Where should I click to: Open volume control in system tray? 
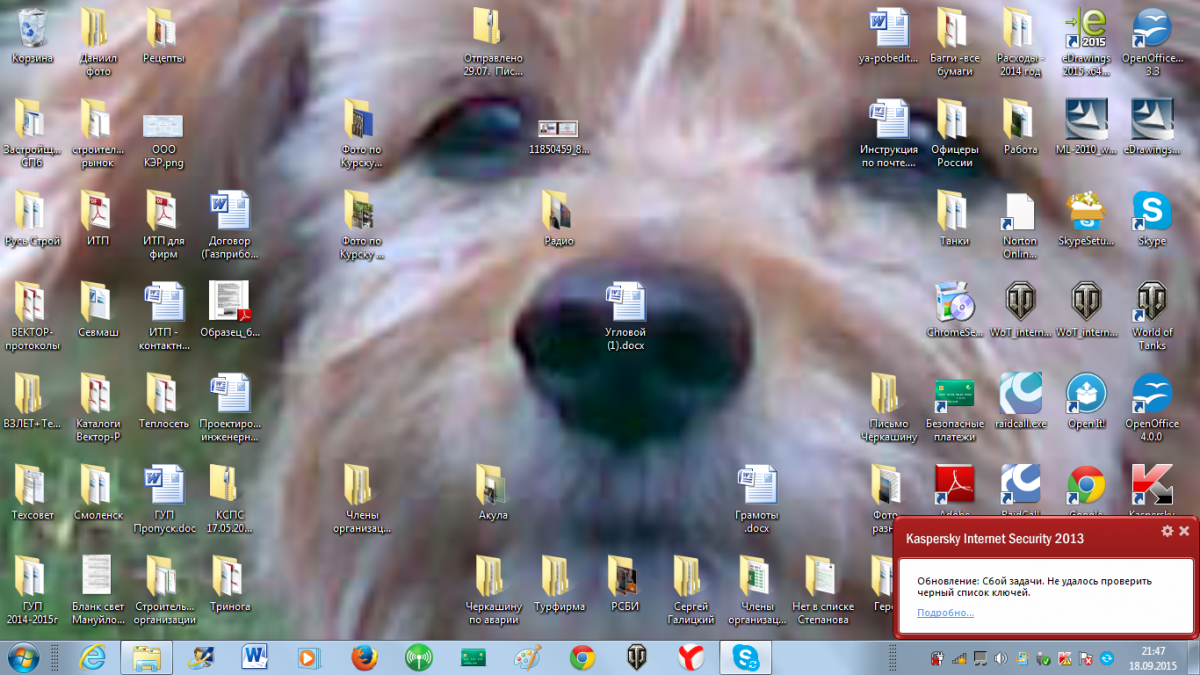(999, 658)
